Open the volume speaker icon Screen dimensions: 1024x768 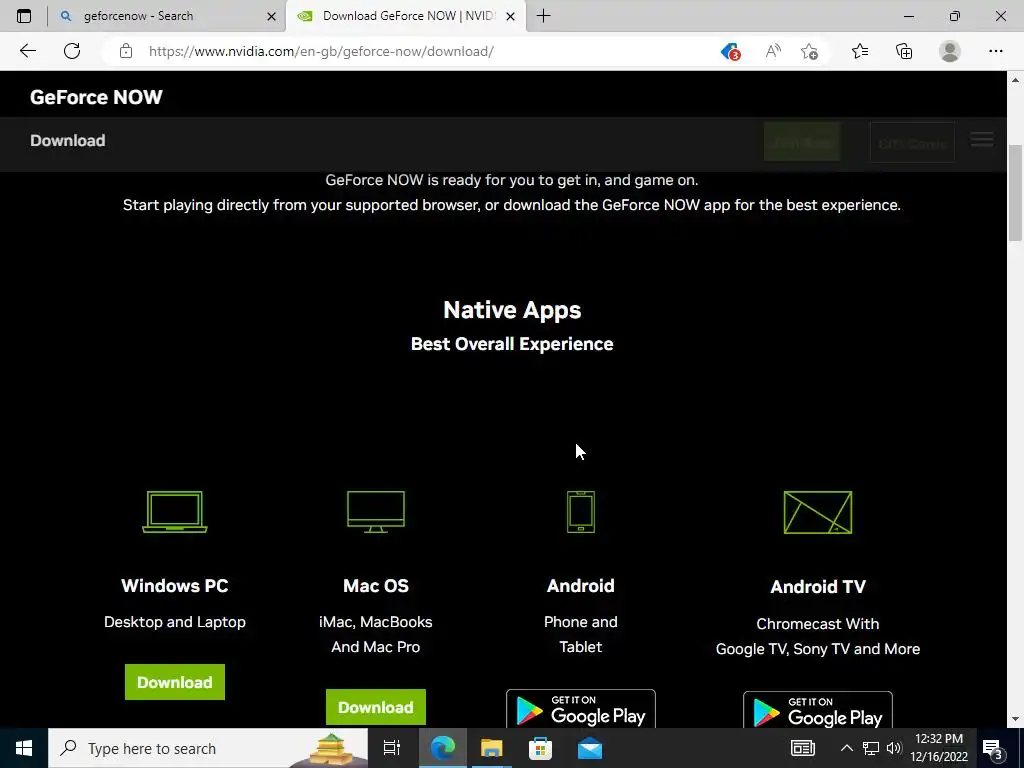coord(894,748)
